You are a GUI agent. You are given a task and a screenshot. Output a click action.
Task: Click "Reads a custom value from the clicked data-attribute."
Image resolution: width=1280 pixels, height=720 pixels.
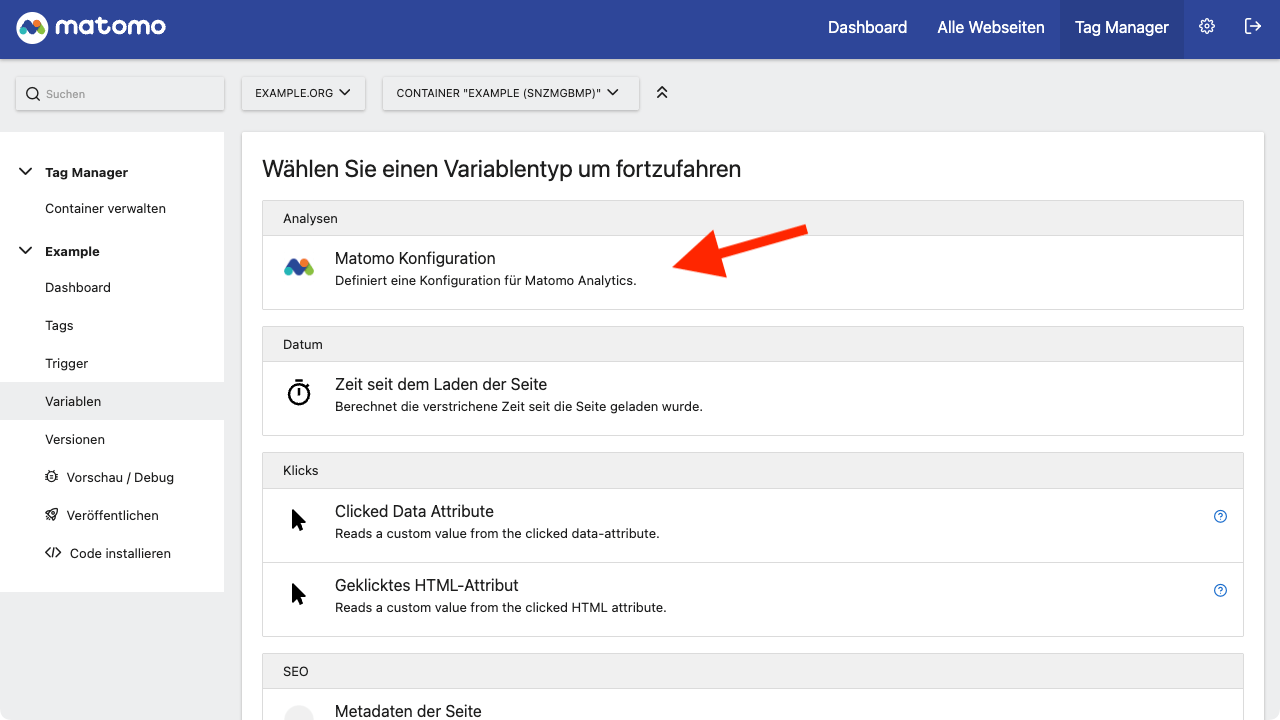497,534
